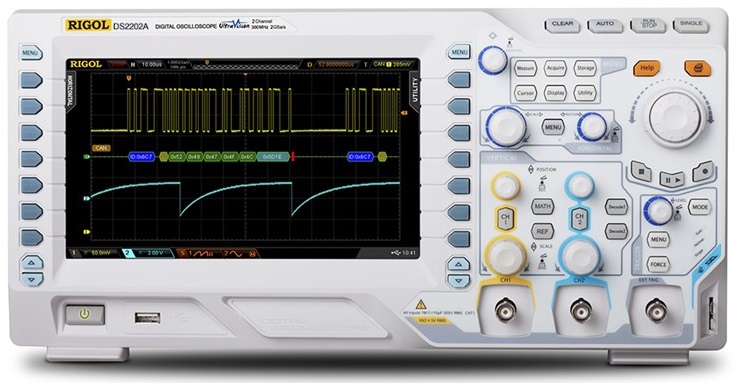Tap the orange print button
Image resolution: width=736 pixels, height=383 pixels.
pos(698,69)
